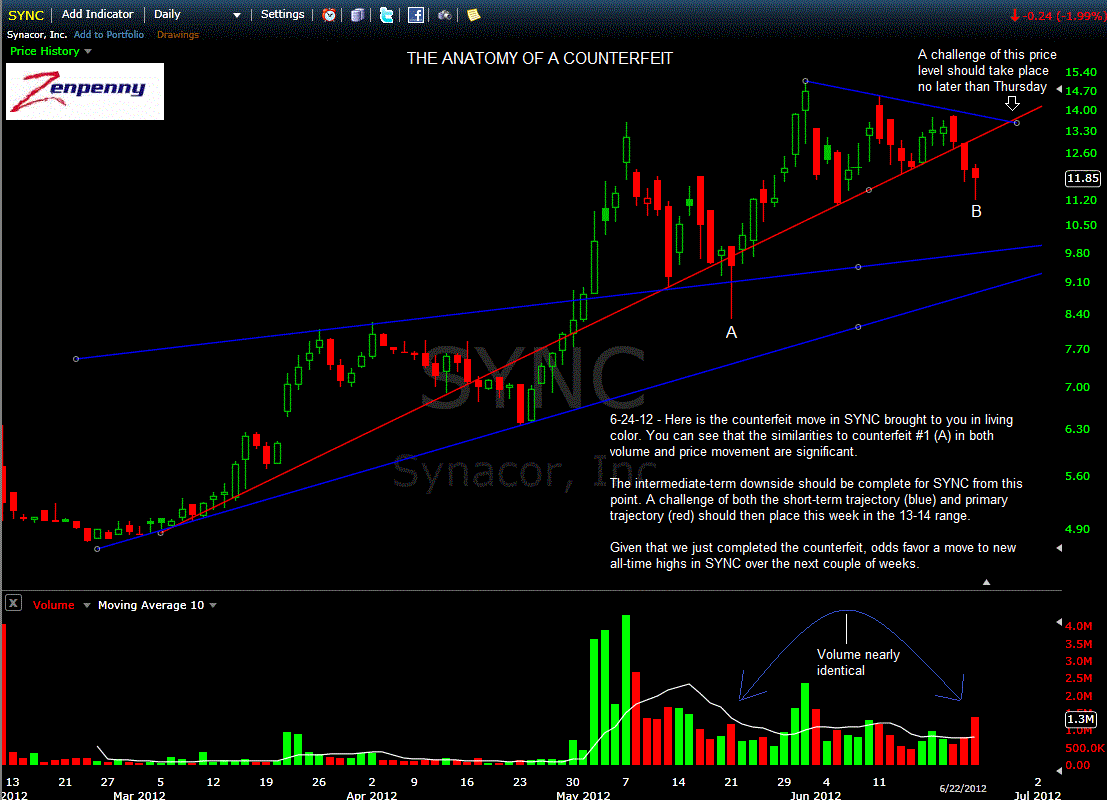The image size is (1107, 800).
Task: Open the alarm clock alert icon
Action: tap(329, 15)
